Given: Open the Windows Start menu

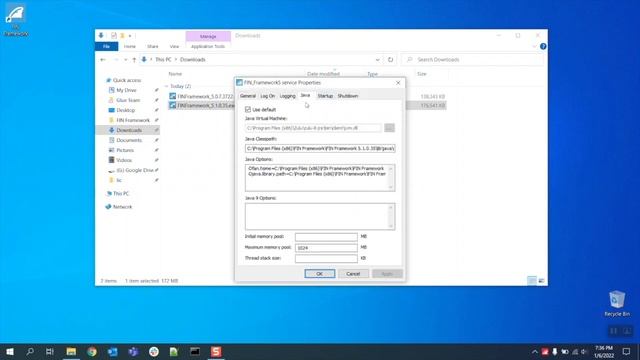Looking at the screenshot, I should 9,351.
